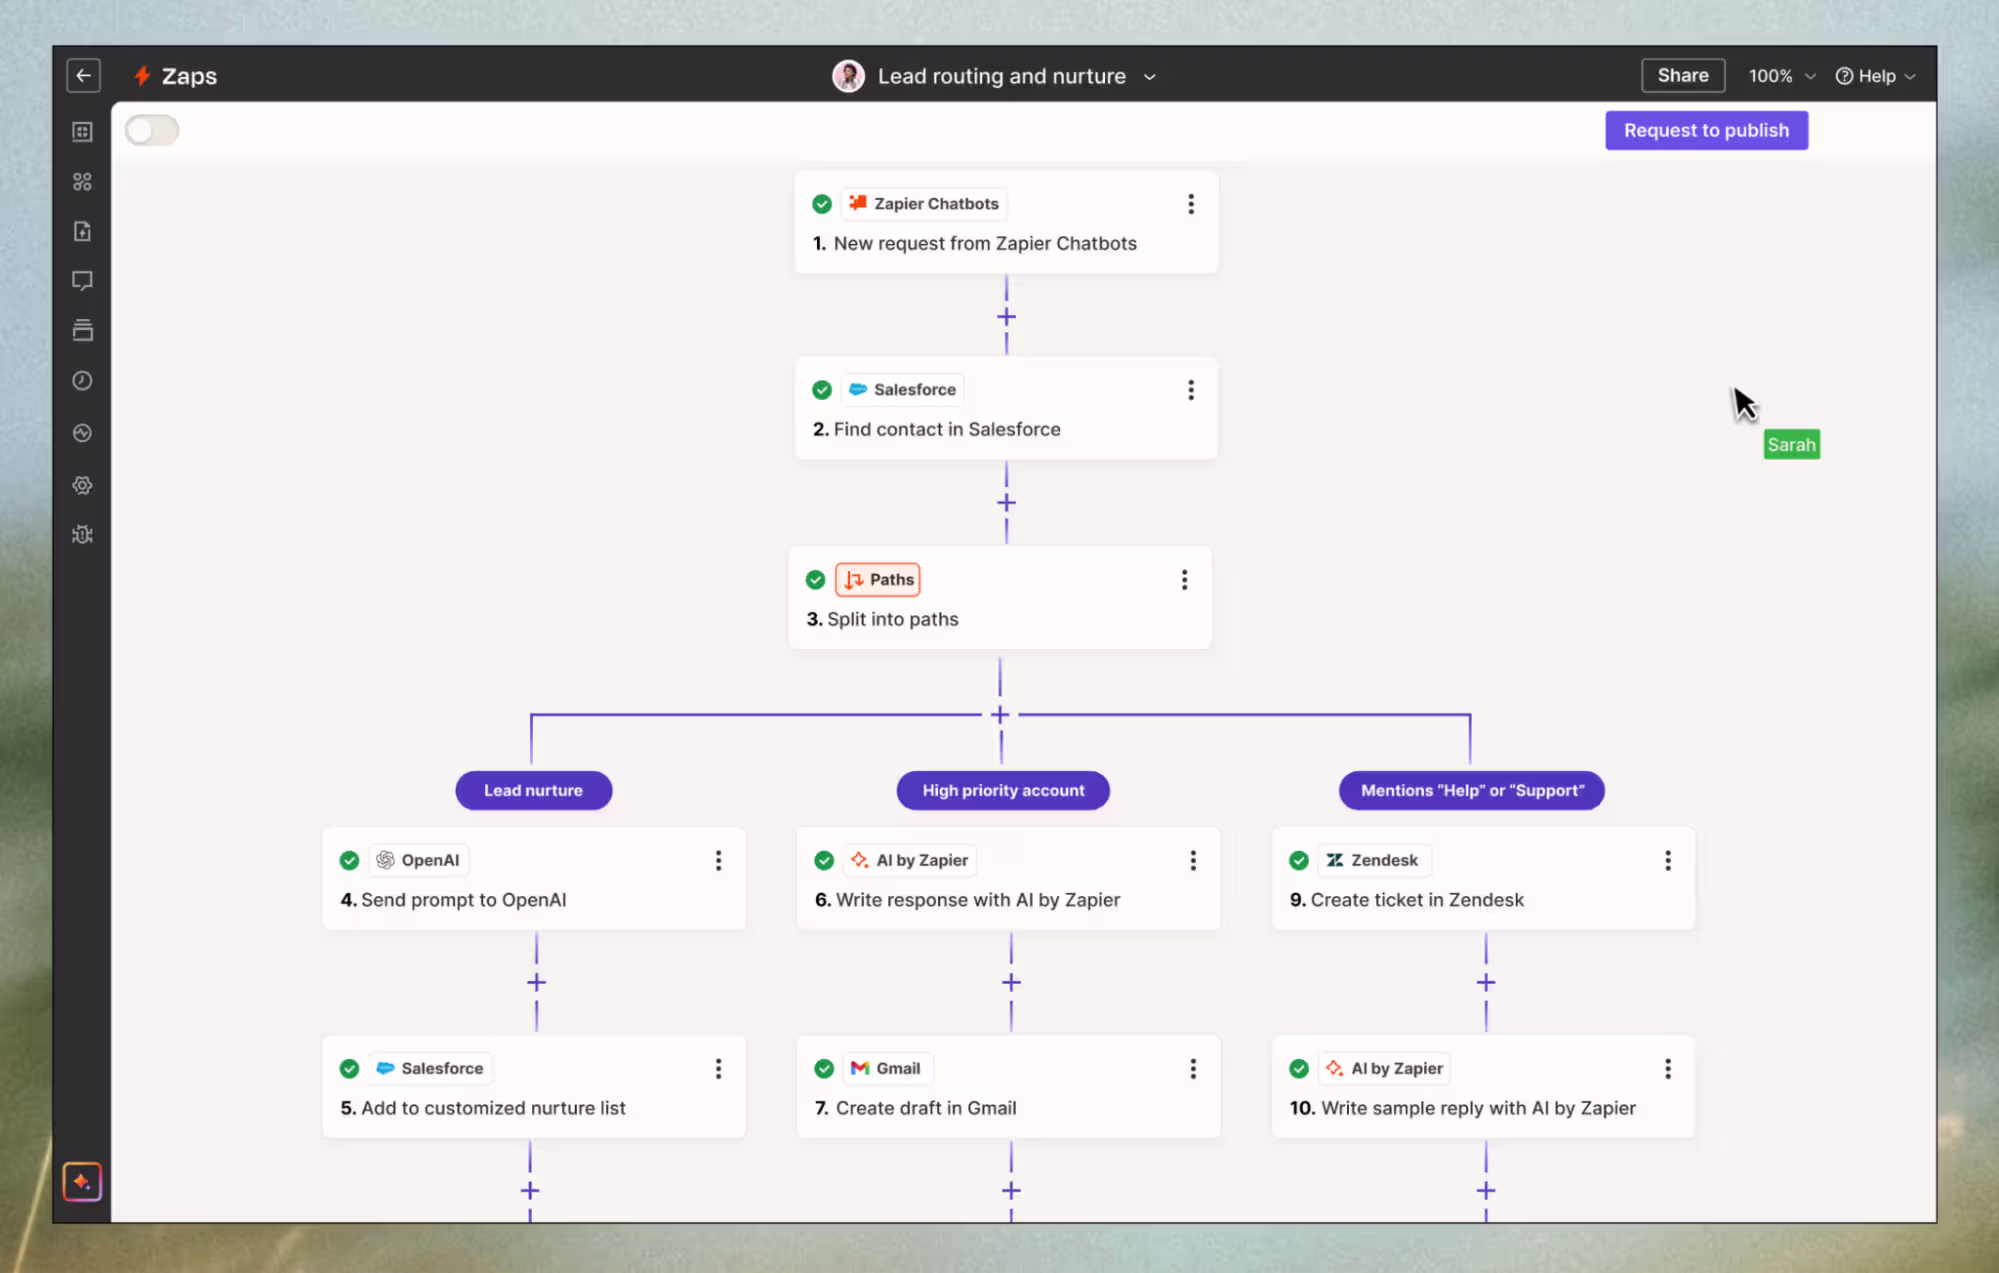1999x1273 pixels.
Task: Open step 3 Split into paths
Action: (x=1000, y=598)
